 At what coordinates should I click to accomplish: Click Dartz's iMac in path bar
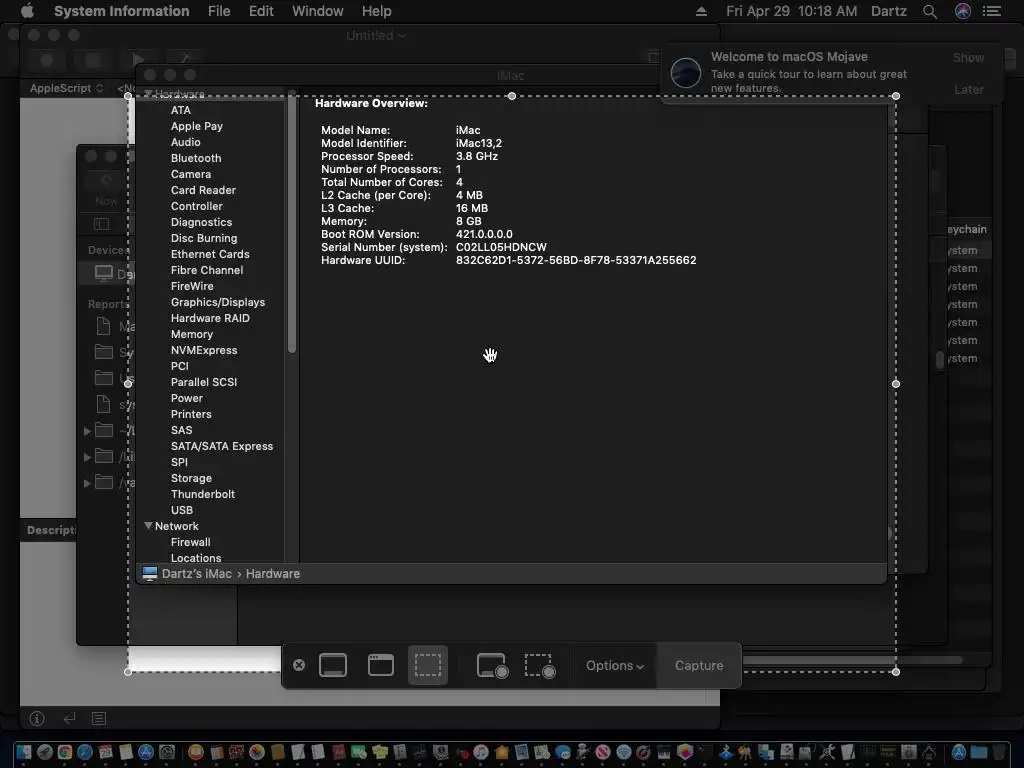pyautogui.click(x=197, y=573)
